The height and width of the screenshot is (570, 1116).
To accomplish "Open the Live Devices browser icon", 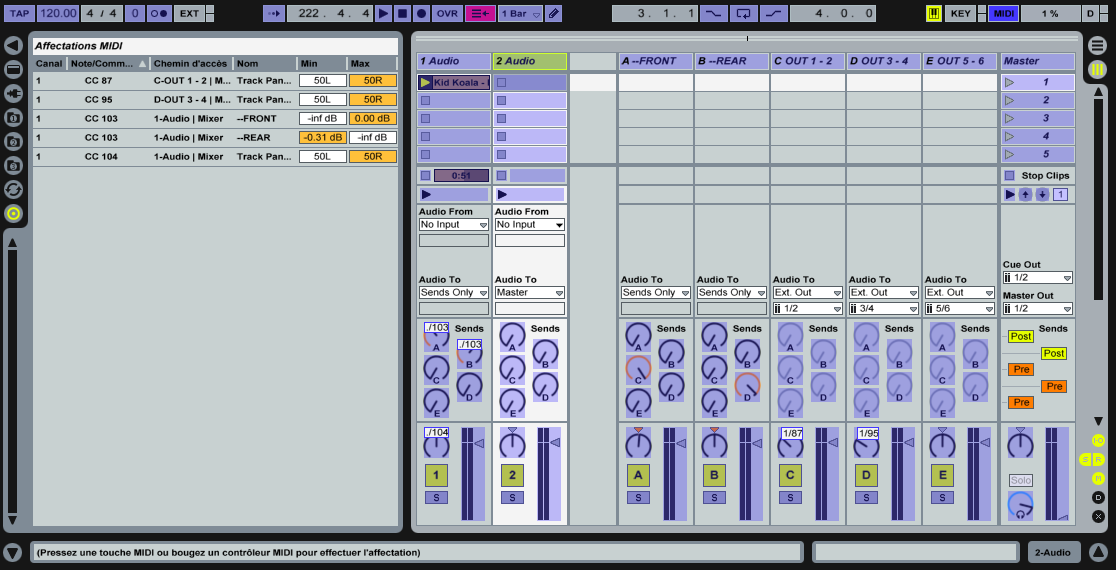I will 13,69.
